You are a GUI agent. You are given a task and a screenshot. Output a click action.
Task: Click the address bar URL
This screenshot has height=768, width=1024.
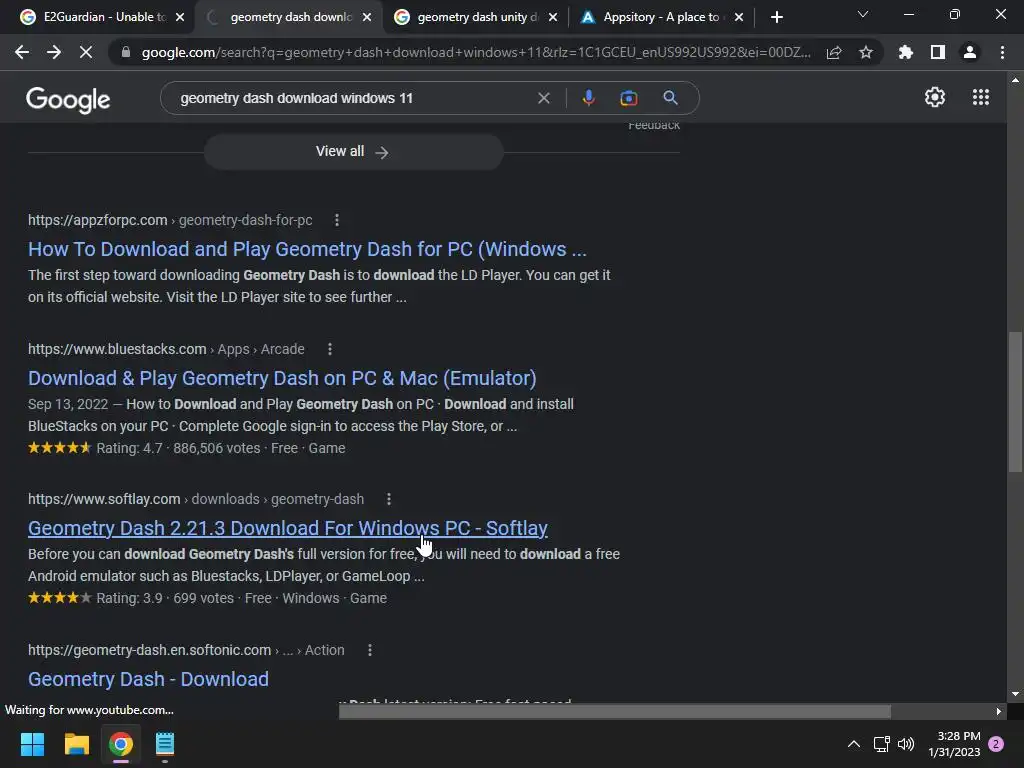tap(476, 52)
